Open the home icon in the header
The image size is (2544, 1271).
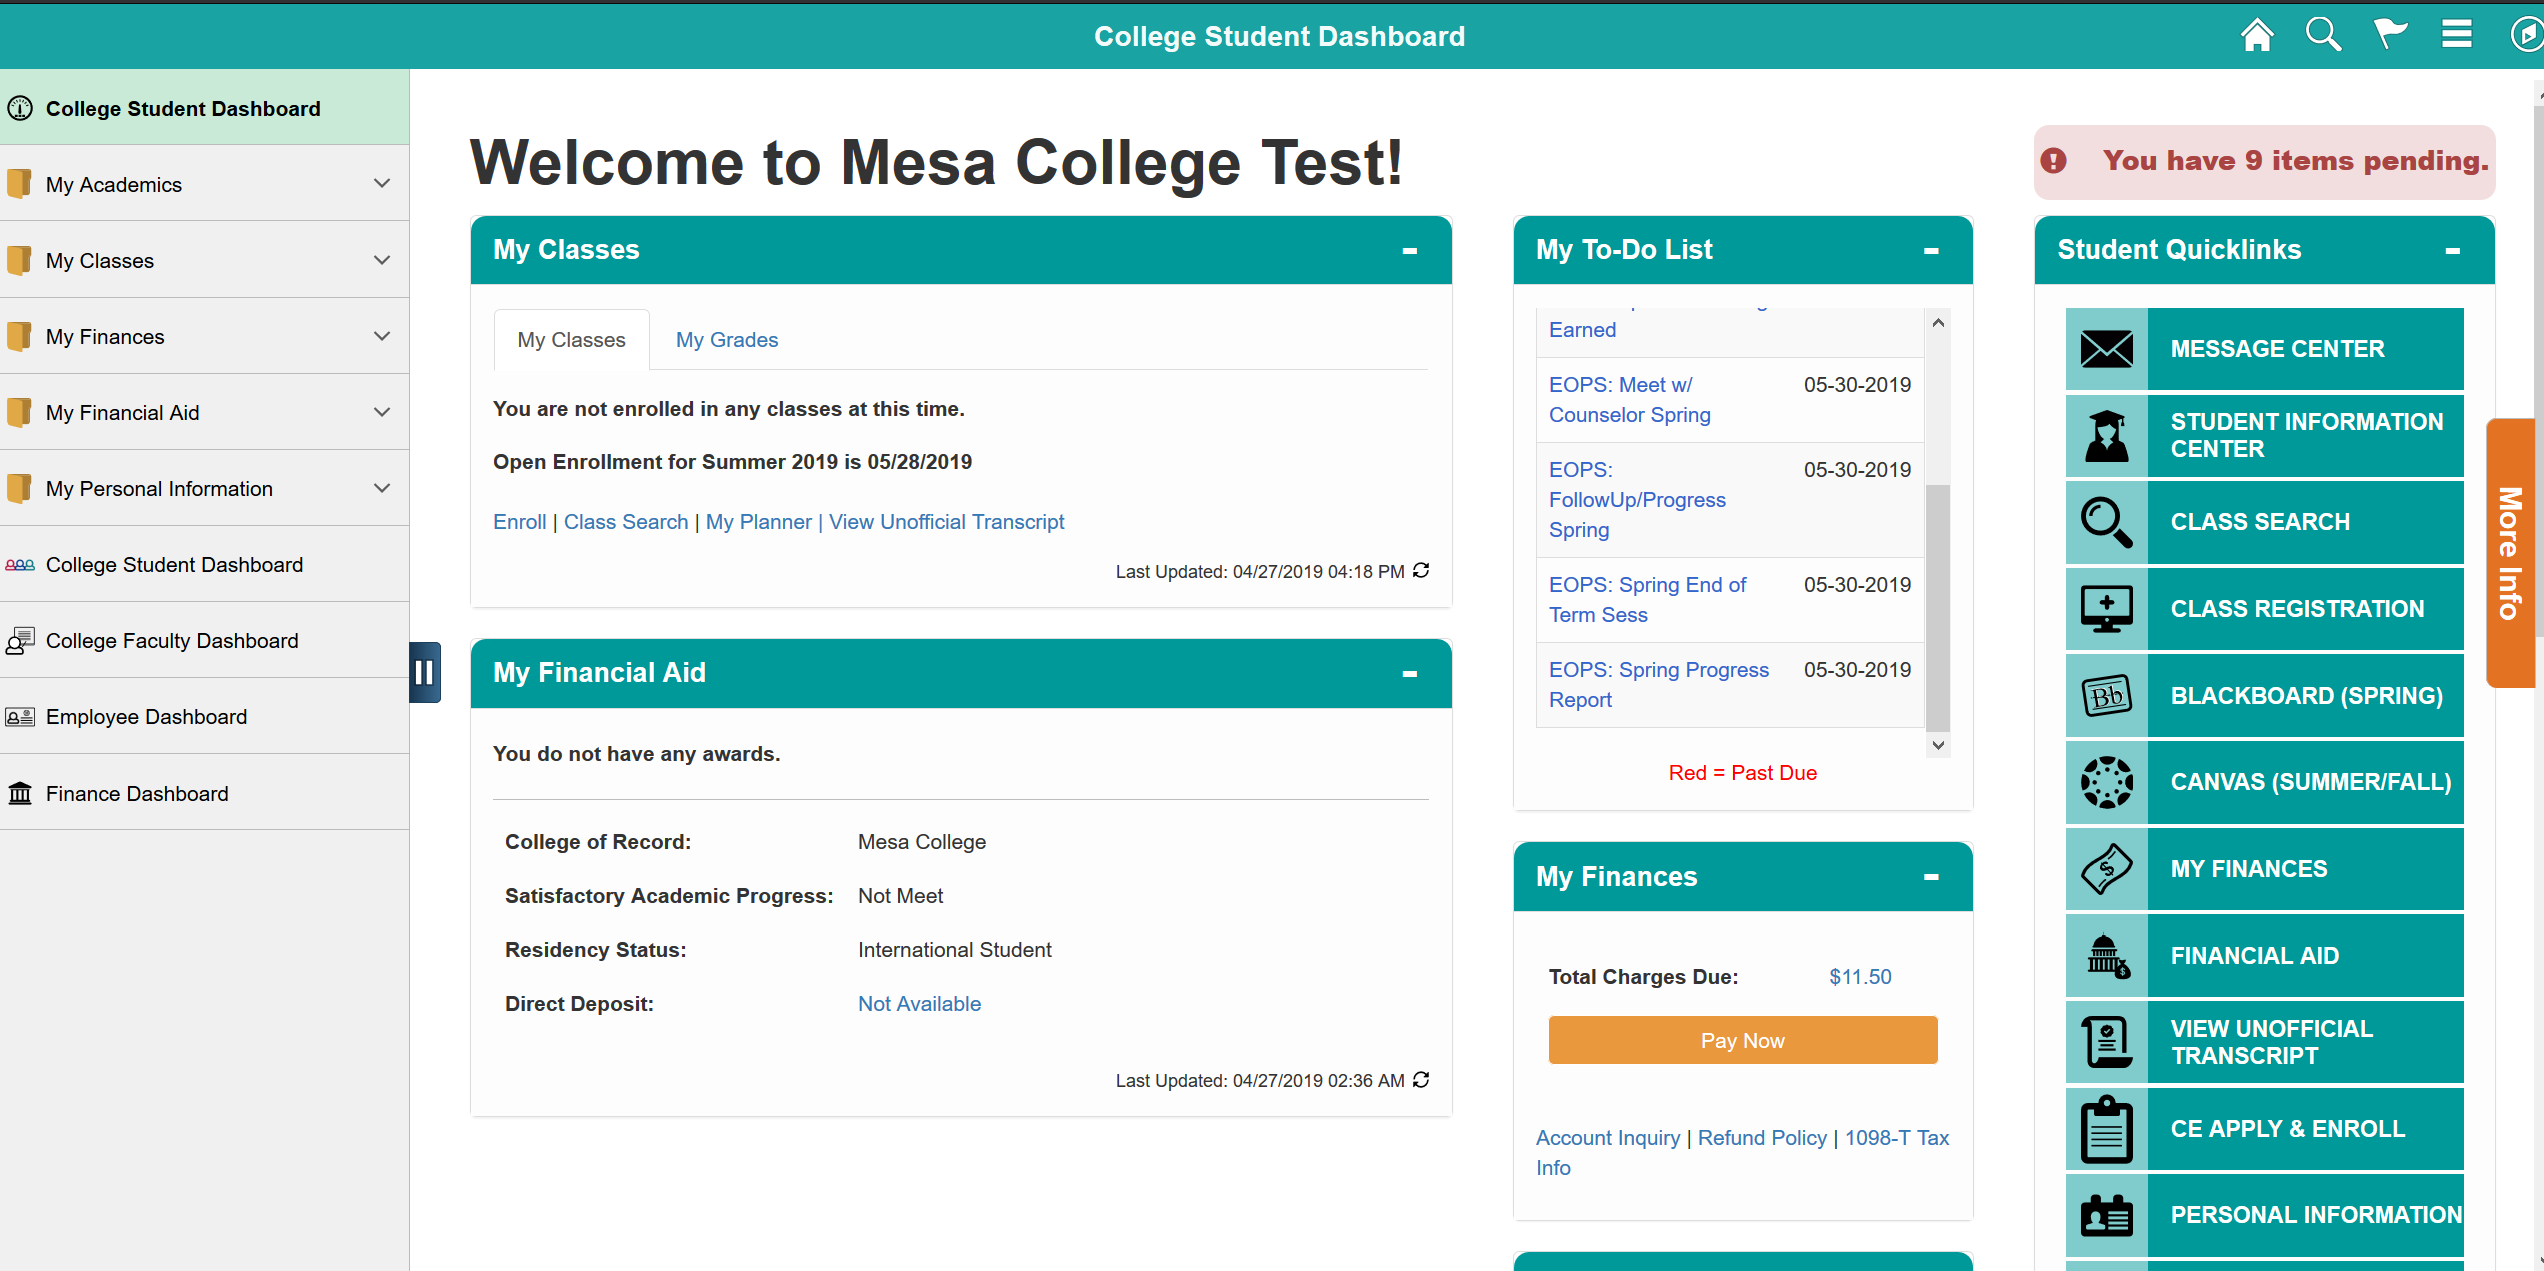(2258, 34)
